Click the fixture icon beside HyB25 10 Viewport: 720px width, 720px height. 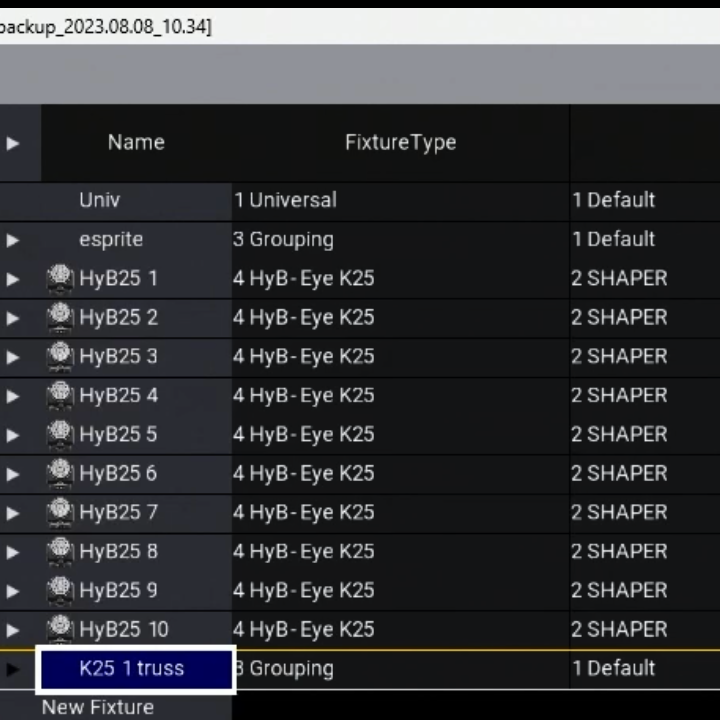pos(60,630)
